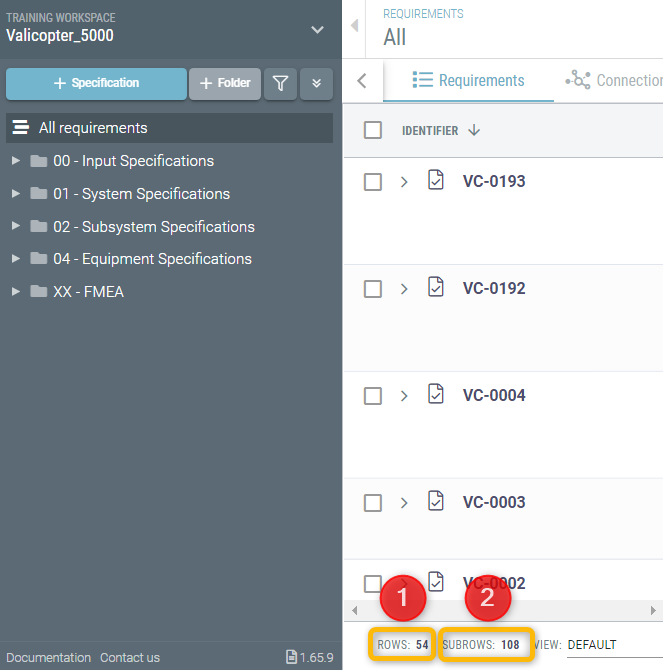Click the VC-0004 requirement document icon
Viewport: 663px width, 670px height.
[436, 394]
